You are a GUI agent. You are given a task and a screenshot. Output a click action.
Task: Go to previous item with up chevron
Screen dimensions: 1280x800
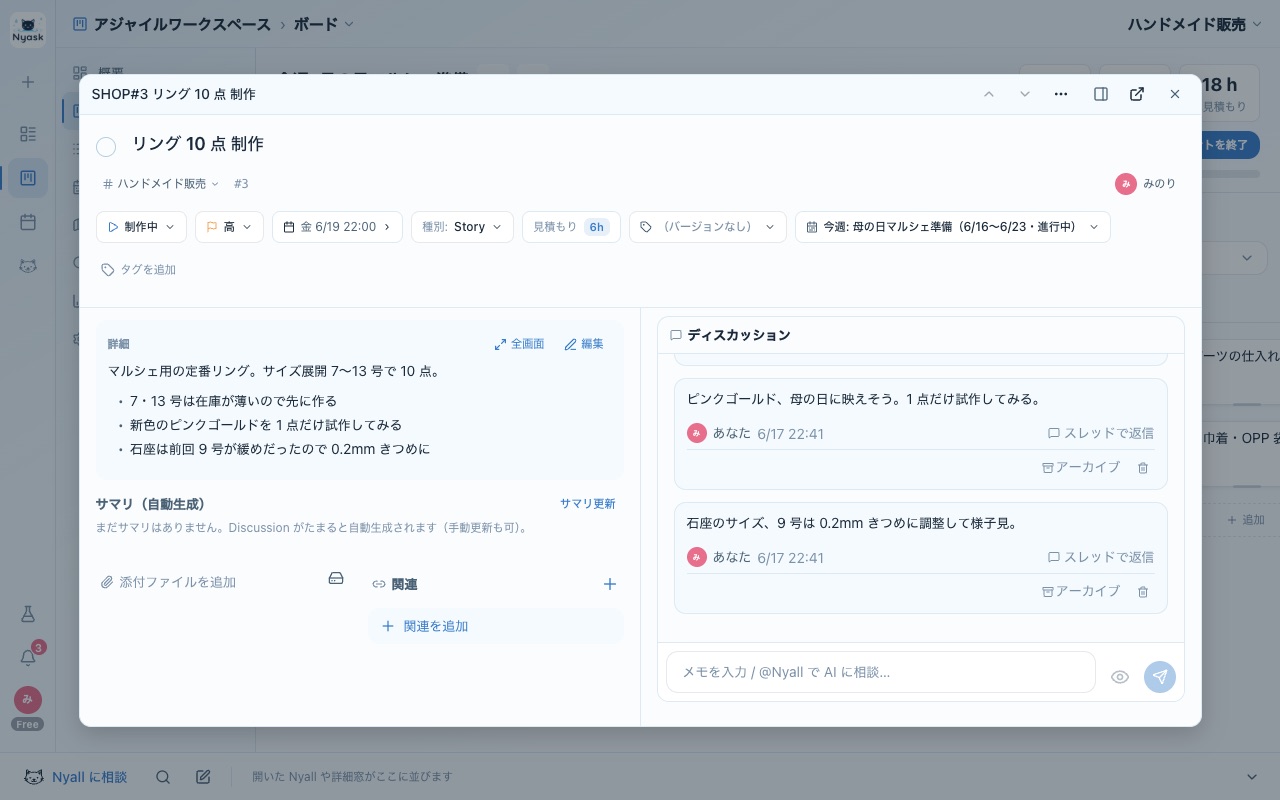pos(989,94)
